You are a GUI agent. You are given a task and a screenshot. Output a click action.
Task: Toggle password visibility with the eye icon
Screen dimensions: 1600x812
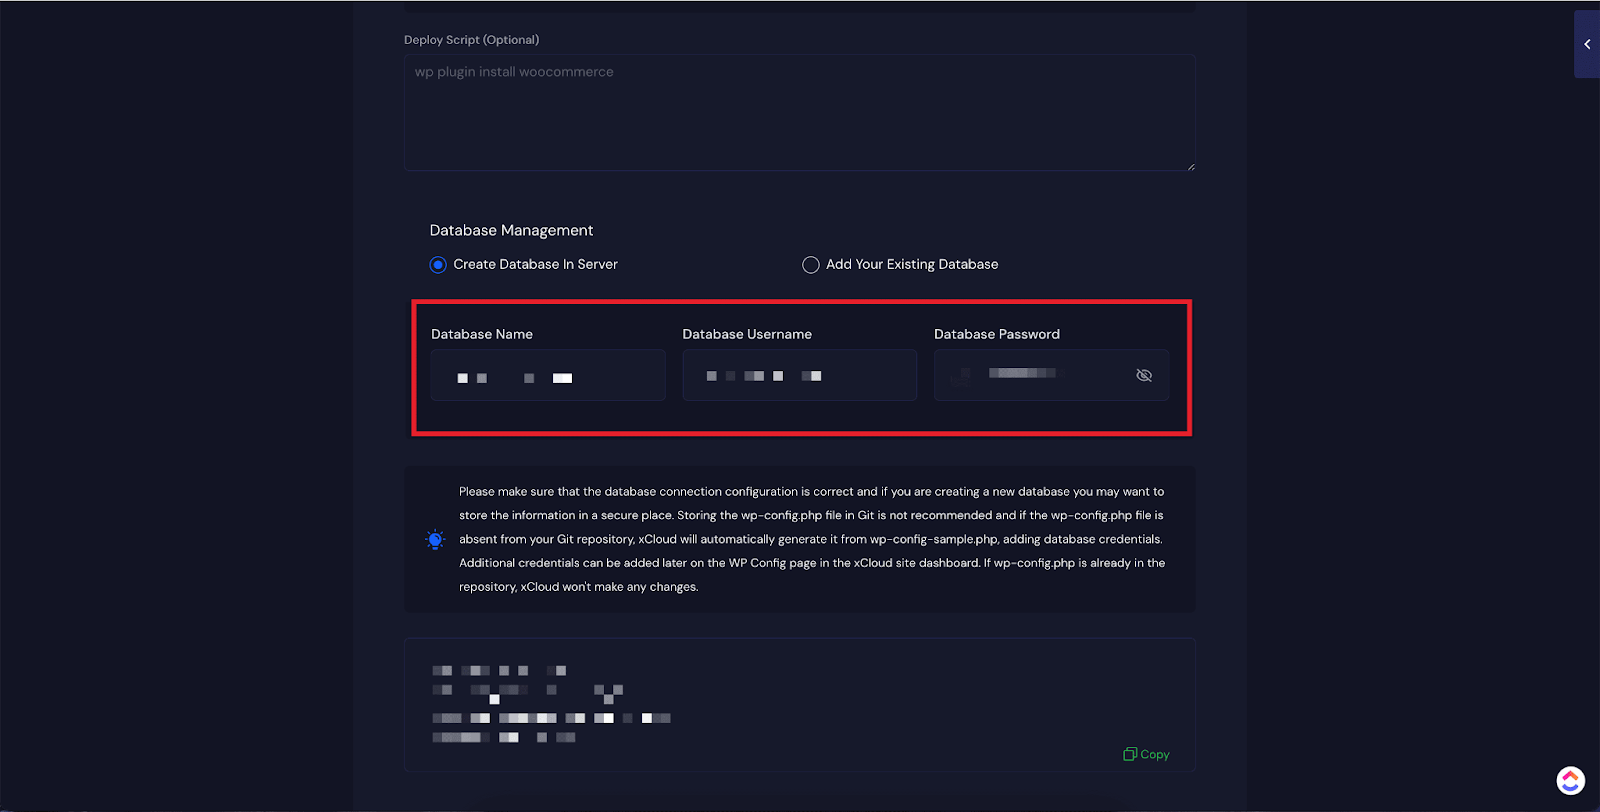[1144, 375]
